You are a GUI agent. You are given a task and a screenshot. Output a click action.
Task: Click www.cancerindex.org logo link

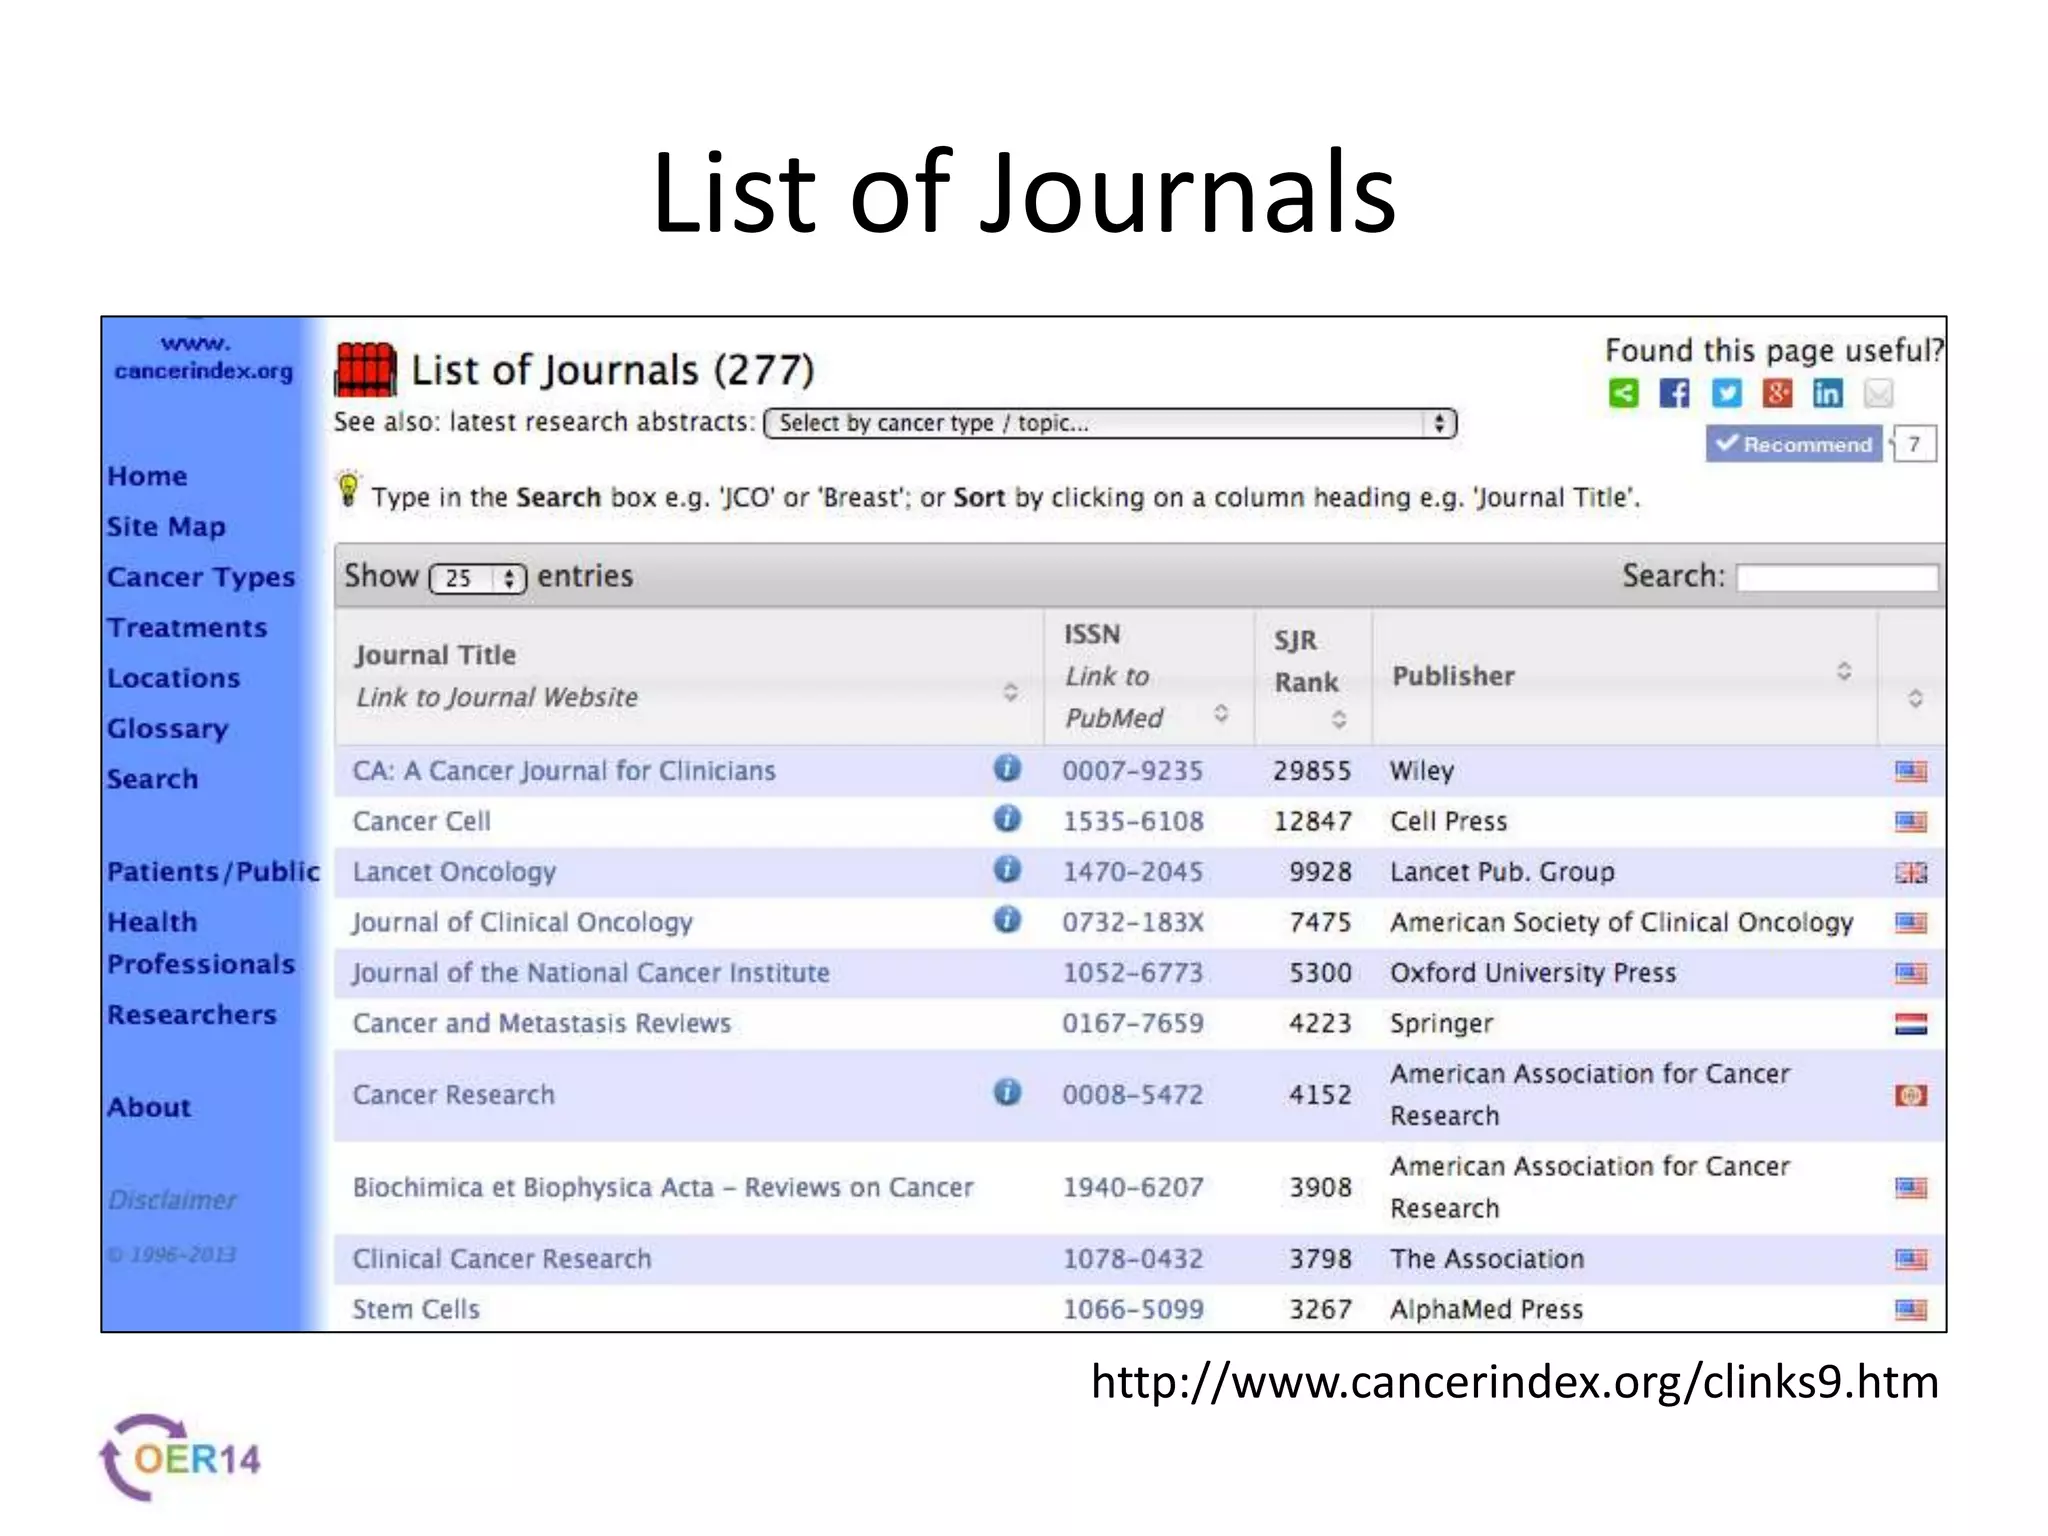(204, 357)
